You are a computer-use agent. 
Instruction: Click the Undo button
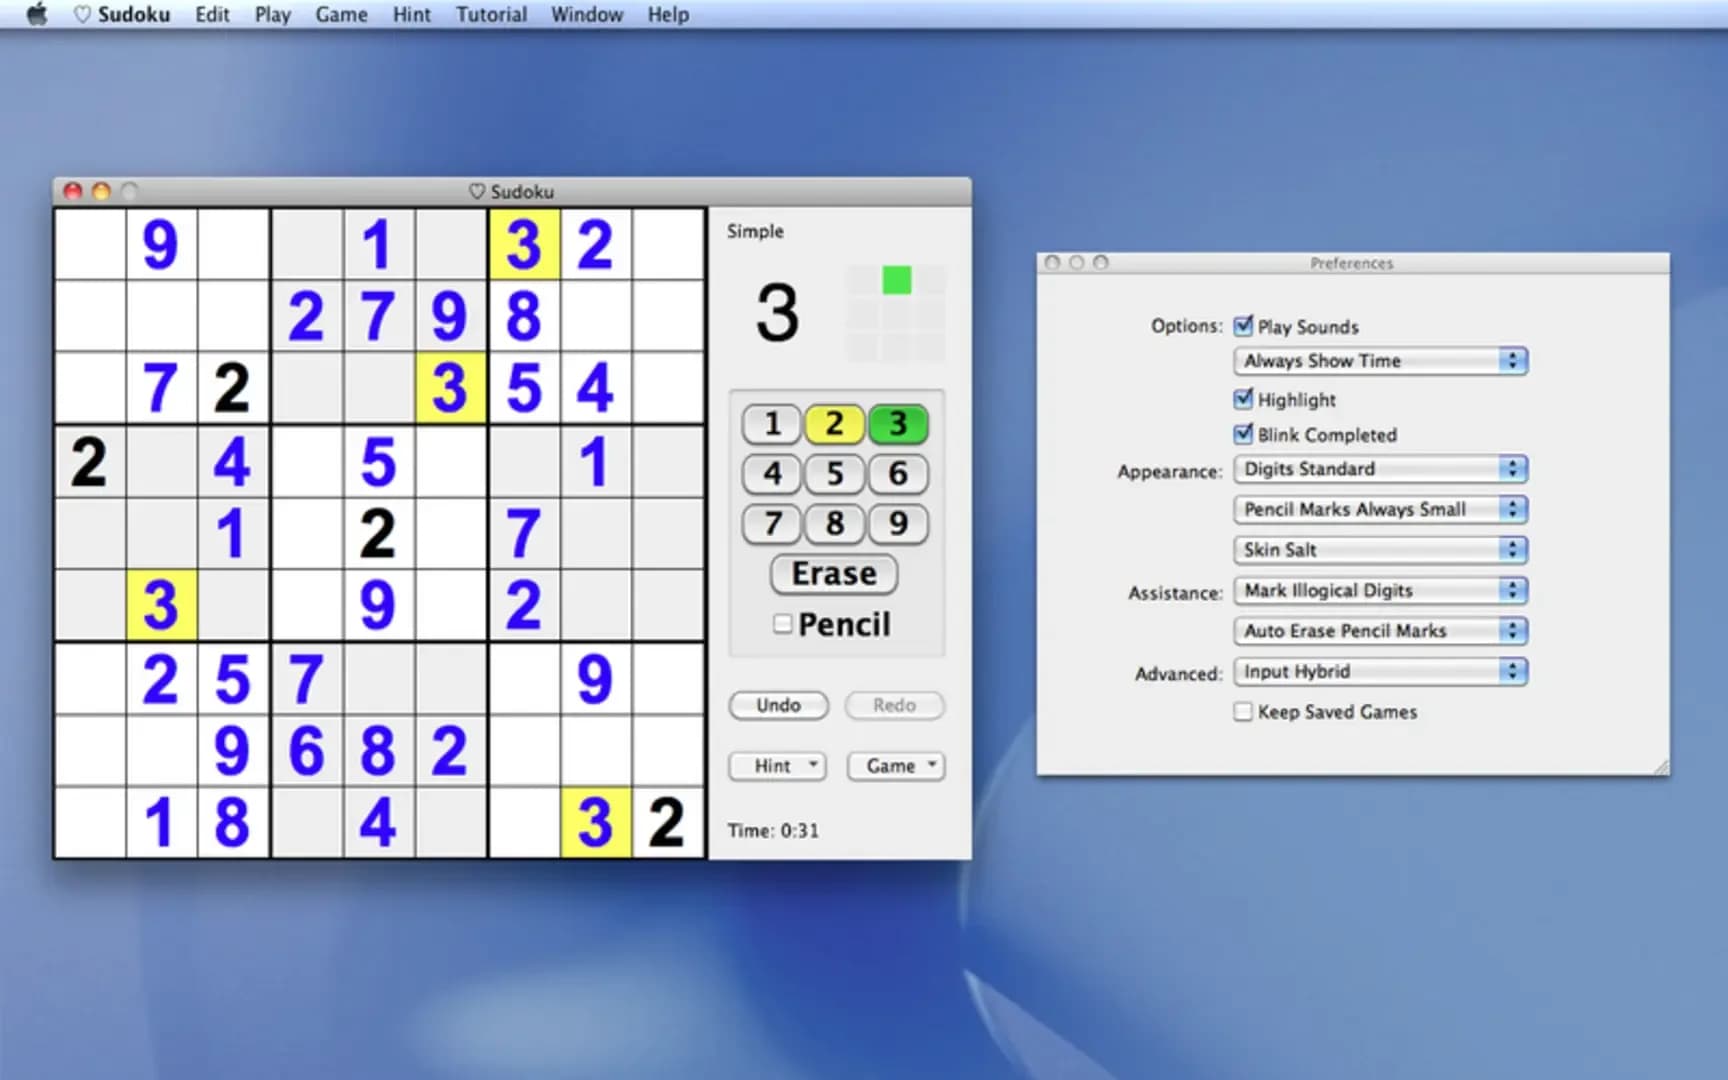778,705
